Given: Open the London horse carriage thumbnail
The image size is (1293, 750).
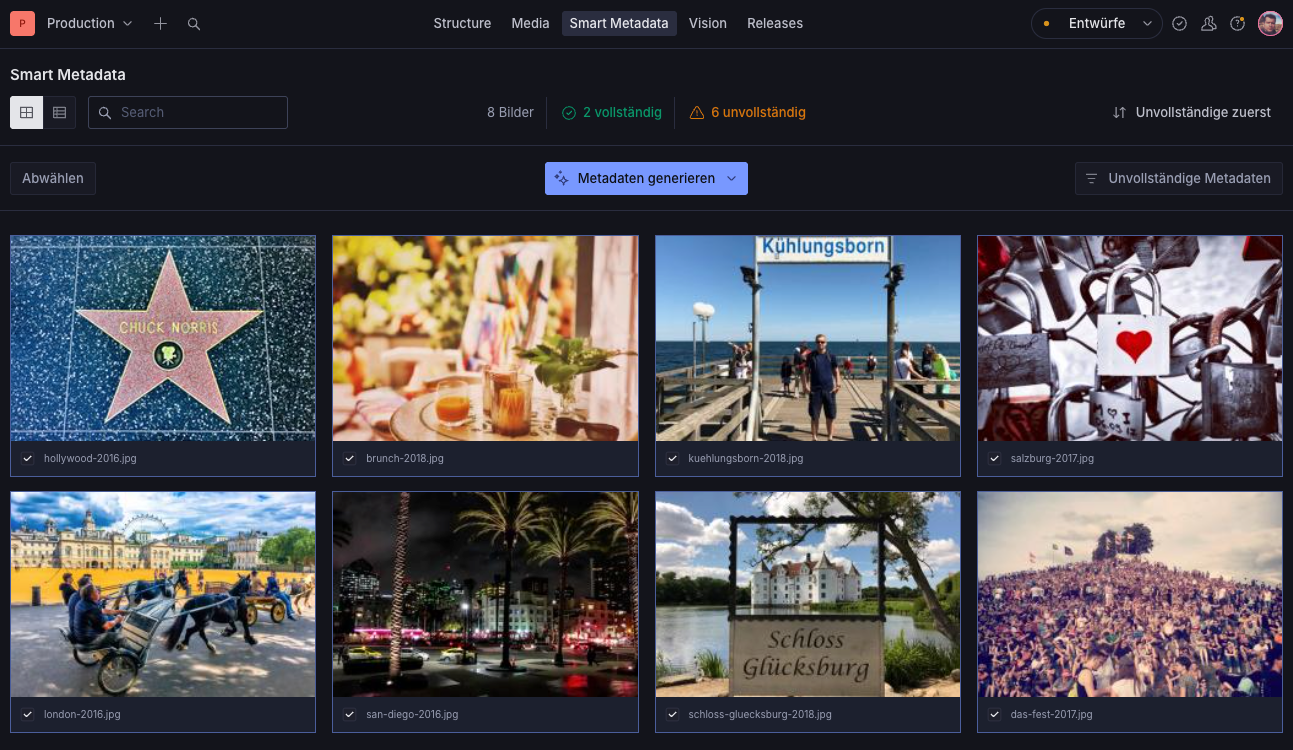Looking at the screenshot, I should tap(163, 594).
